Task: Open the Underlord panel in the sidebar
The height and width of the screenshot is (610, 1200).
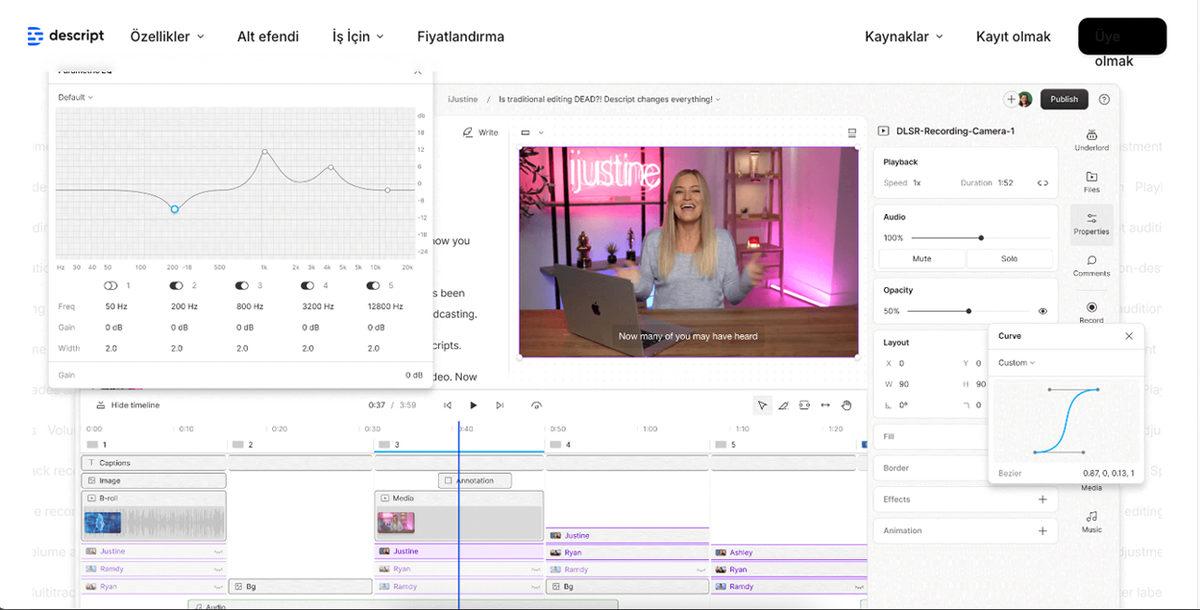Action: pyautogui.click(x=1091, y=139)
